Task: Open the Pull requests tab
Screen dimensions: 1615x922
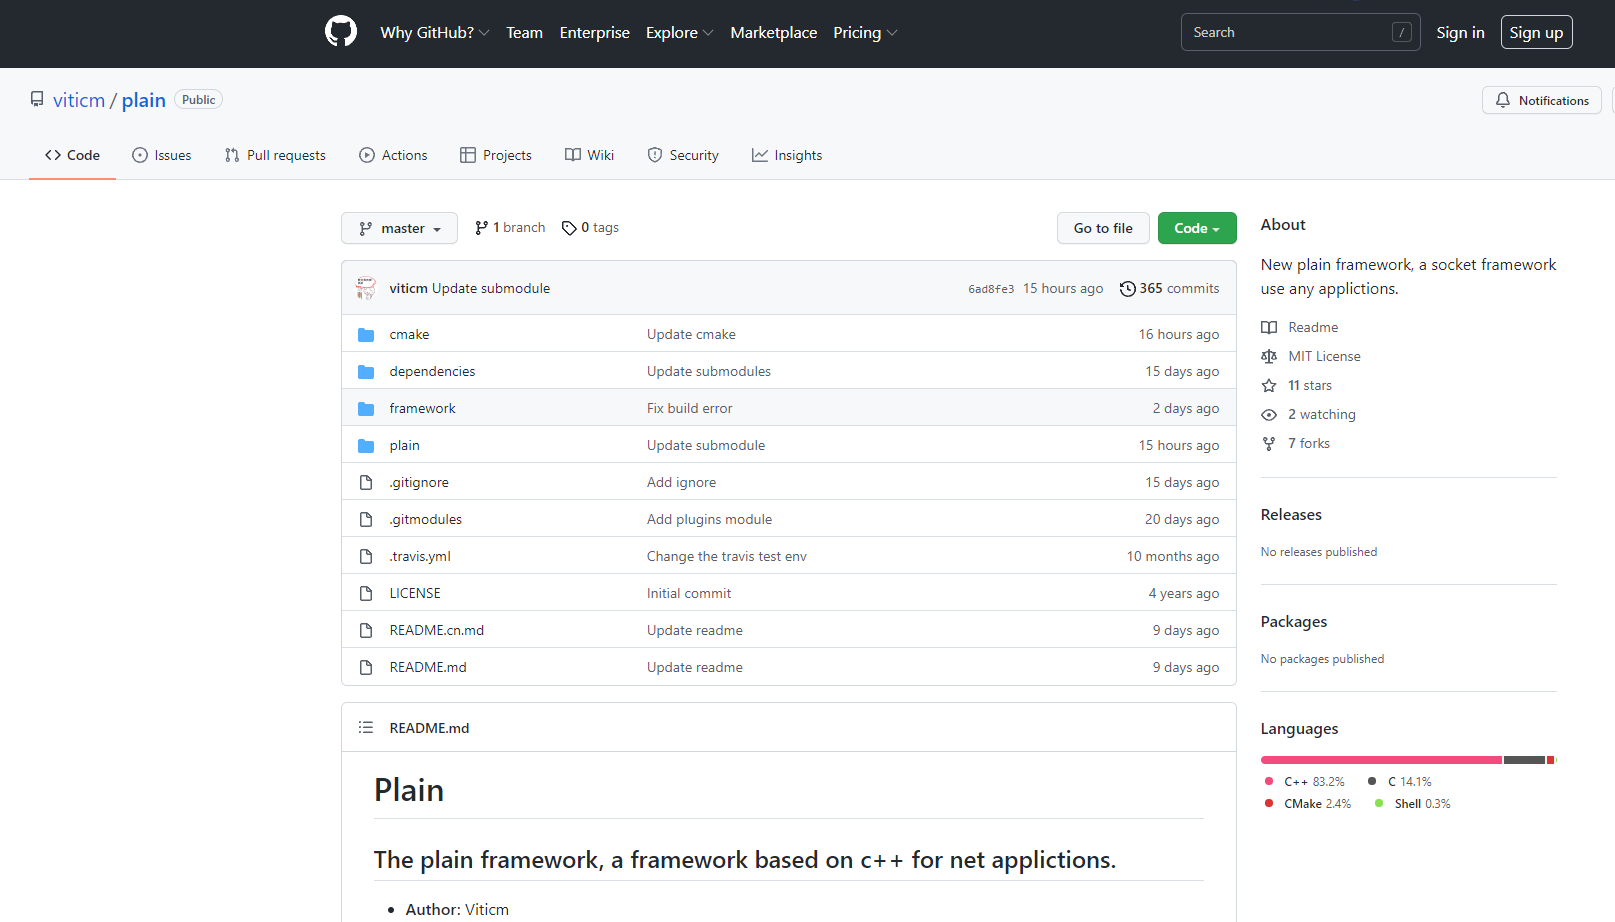Action: tap(275, 155)
